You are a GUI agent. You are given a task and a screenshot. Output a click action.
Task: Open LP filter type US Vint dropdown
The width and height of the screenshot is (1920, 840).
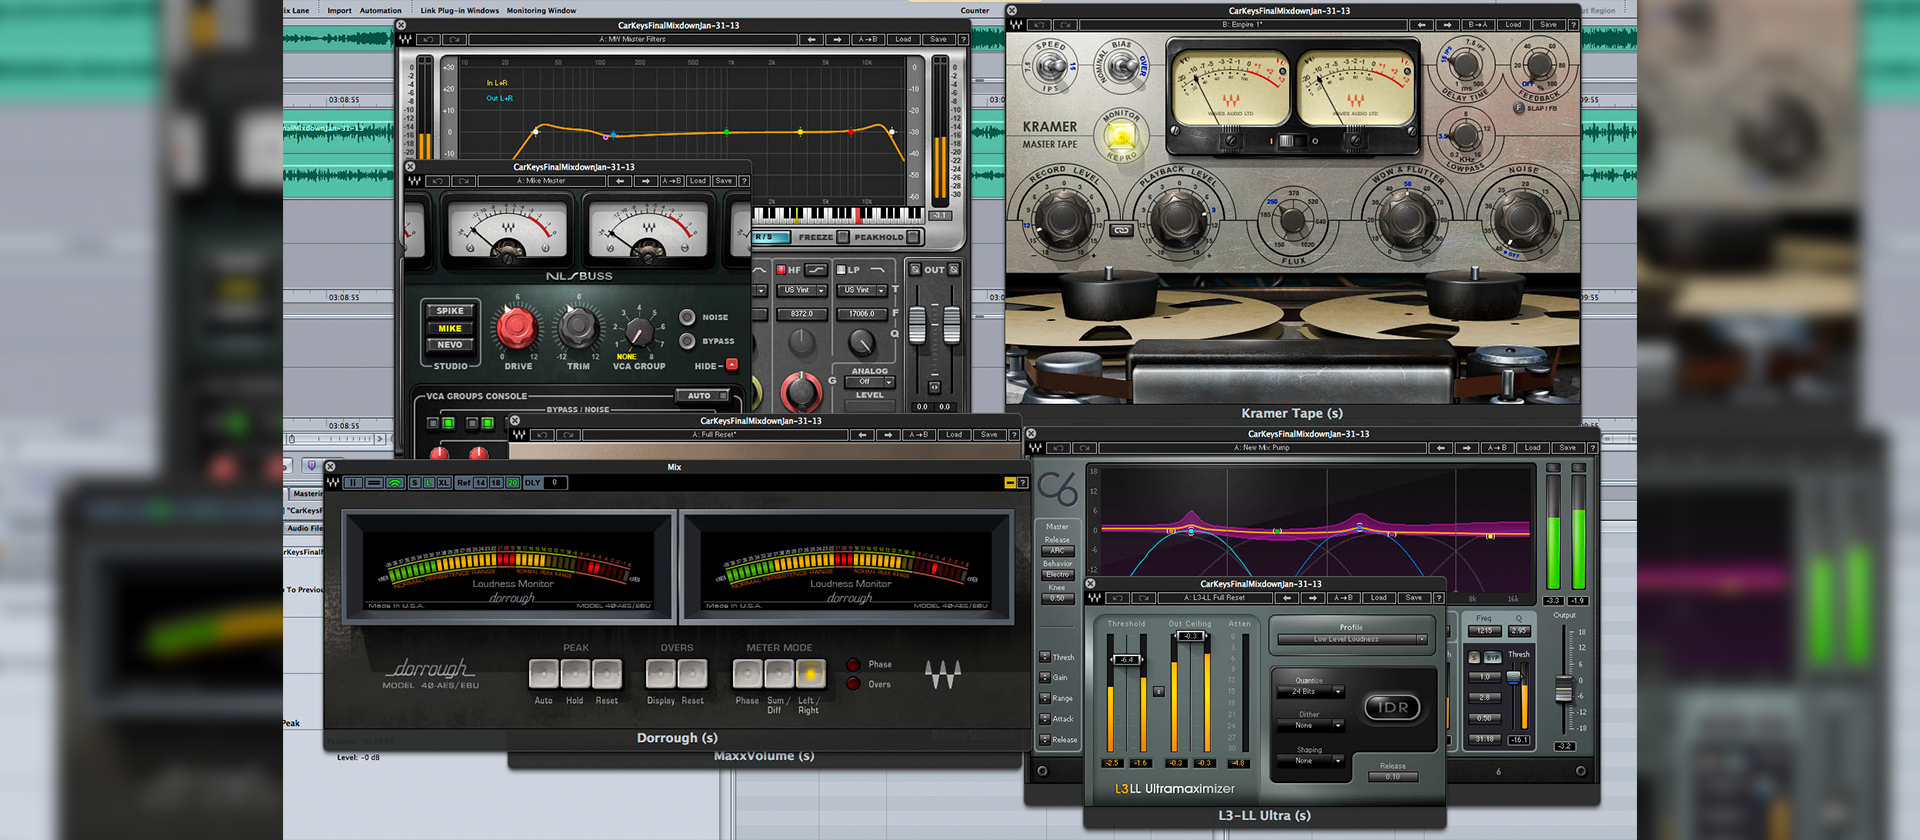[862, 290]
